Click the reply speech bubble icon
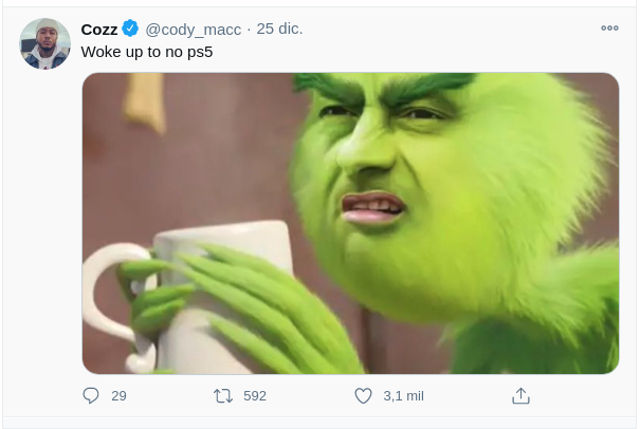Viewport: 640px width, 429px height. (91, 396)
